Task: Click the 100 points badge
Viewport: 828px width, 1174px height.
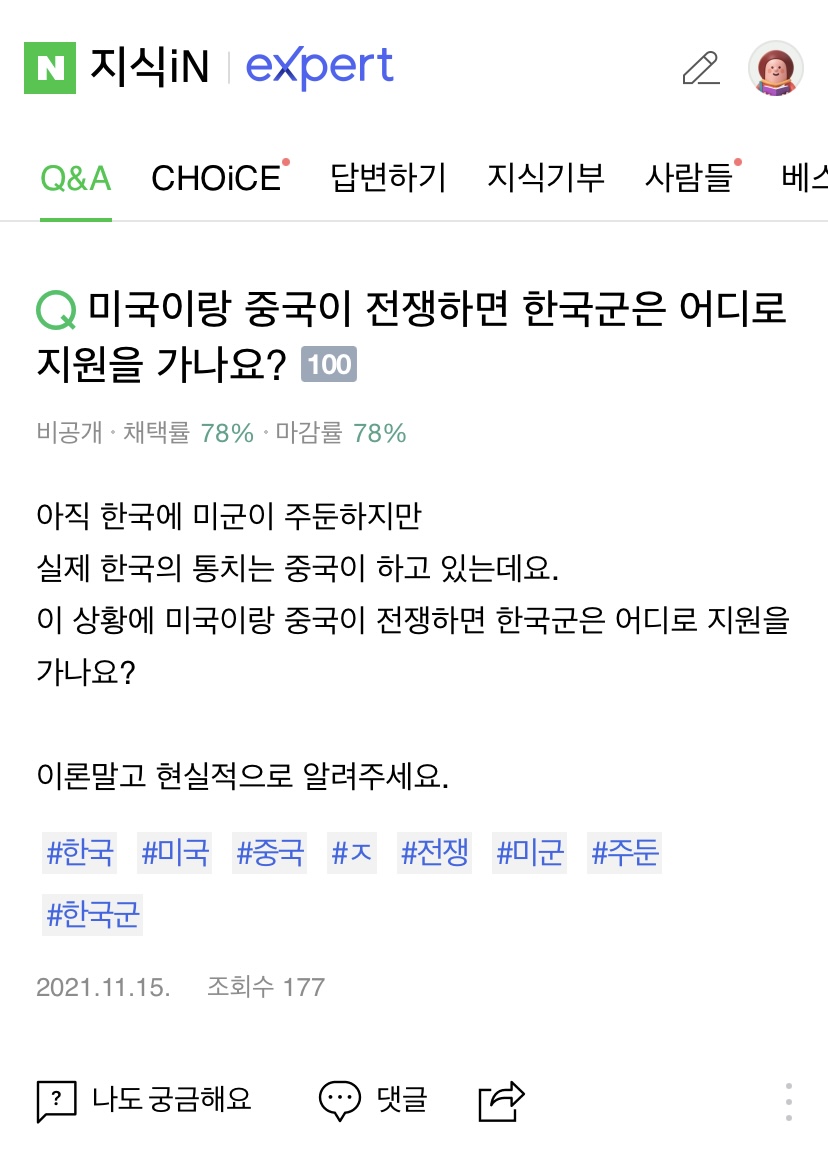Action: coord(329,365)
